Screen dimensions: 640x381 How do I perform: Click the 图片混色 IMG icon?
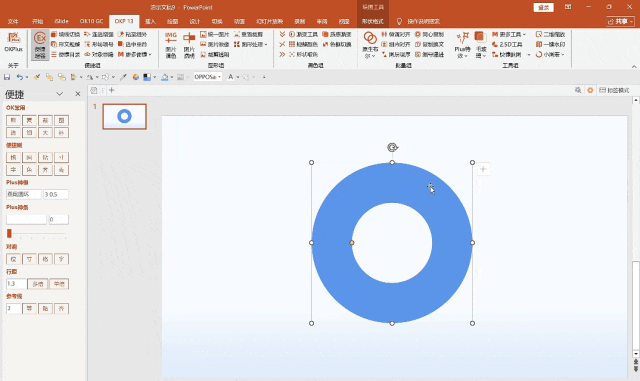pos(171,45)
